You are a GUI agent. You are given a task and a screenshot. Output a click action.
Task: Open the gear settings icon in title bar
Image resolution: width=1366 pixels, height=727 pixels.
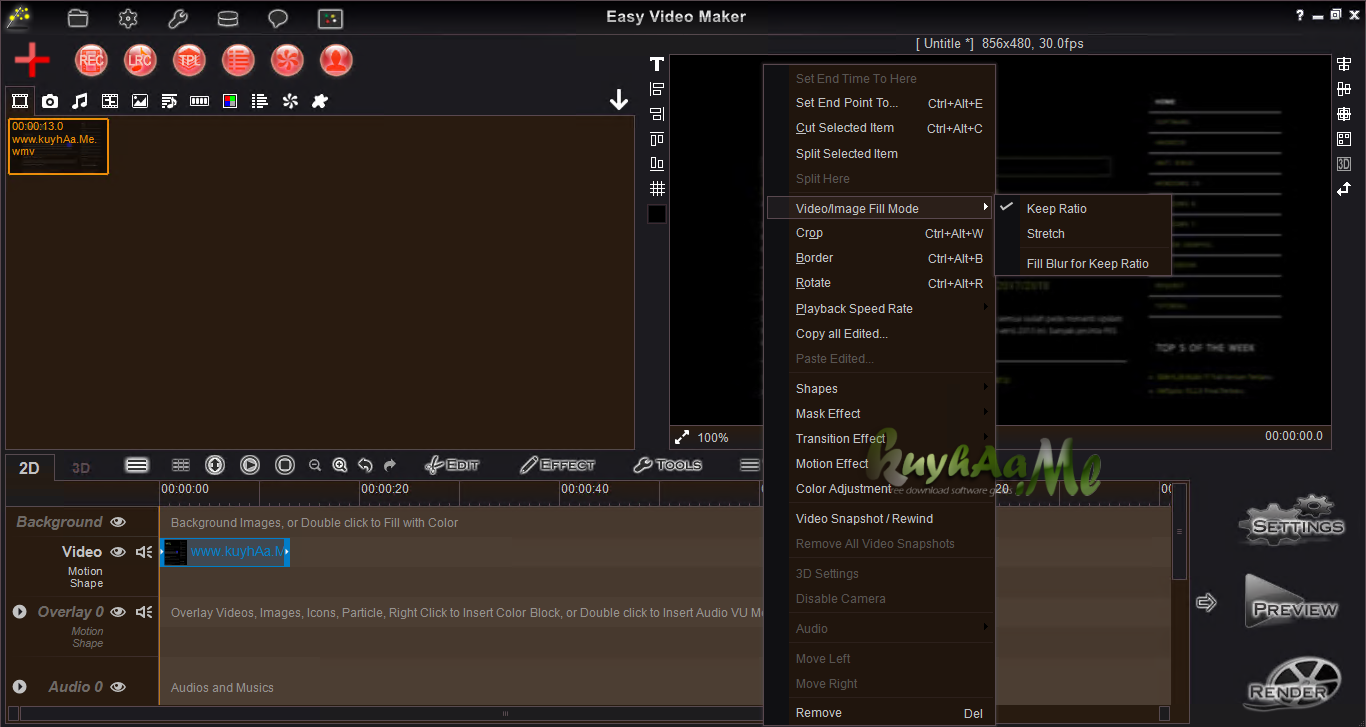128,18
